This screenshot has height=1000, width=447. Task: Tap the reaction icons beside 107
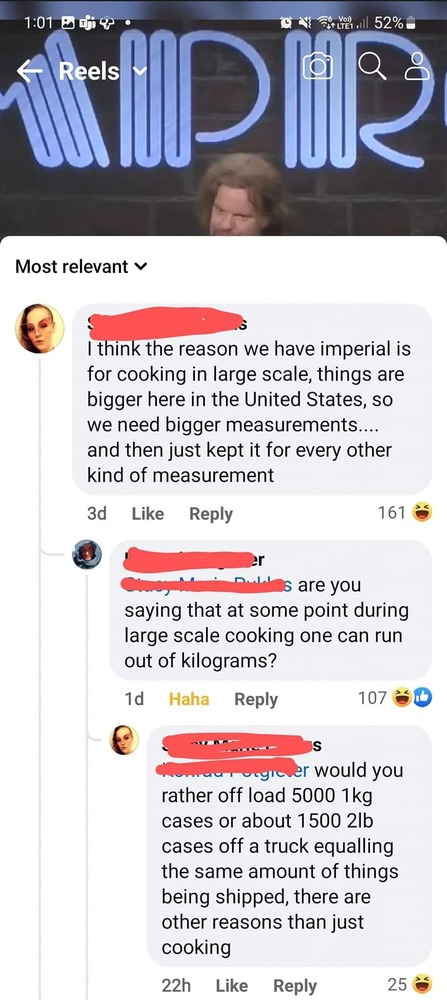point(411,698)
